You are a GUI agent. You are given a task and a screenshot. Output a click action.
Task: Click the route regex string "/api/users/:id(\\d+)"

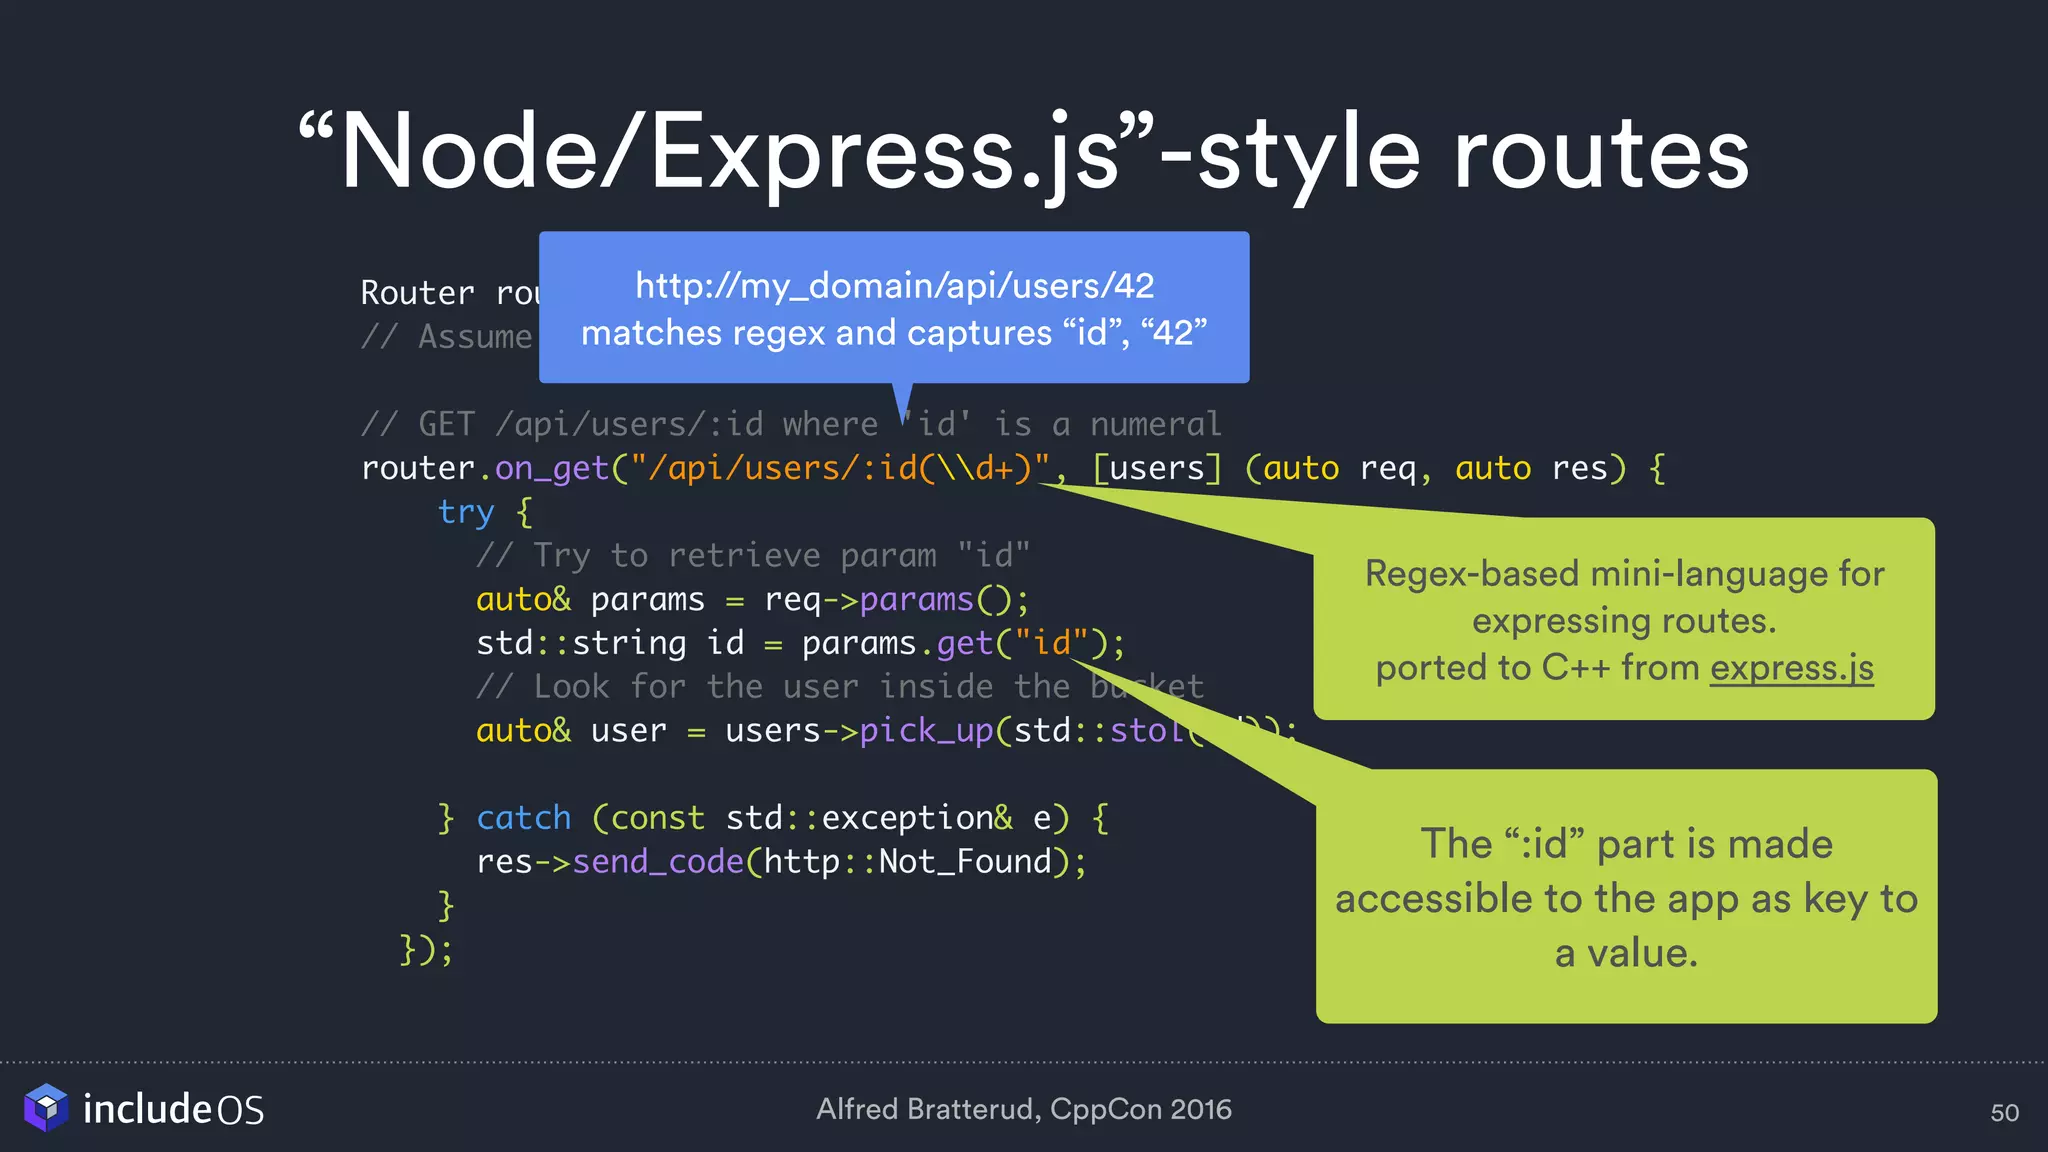pyautogui.click(x=840, y=468)
